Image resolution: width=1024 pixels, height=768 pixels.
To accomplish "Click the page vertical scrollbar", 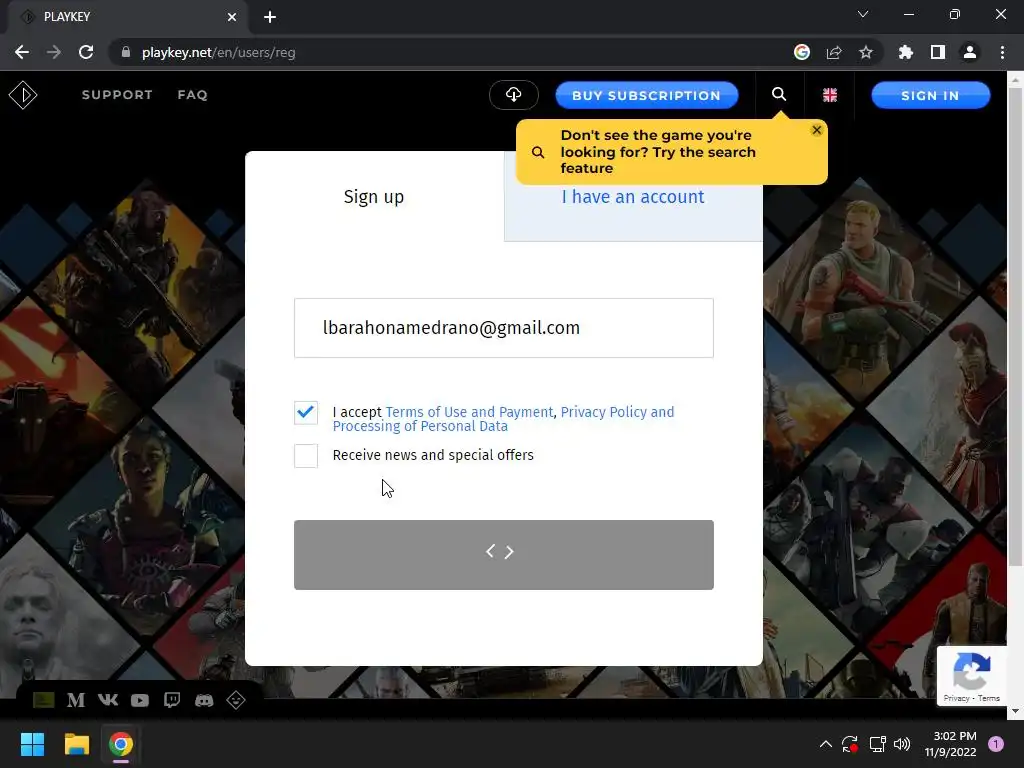I will [x=1015, y=327].
